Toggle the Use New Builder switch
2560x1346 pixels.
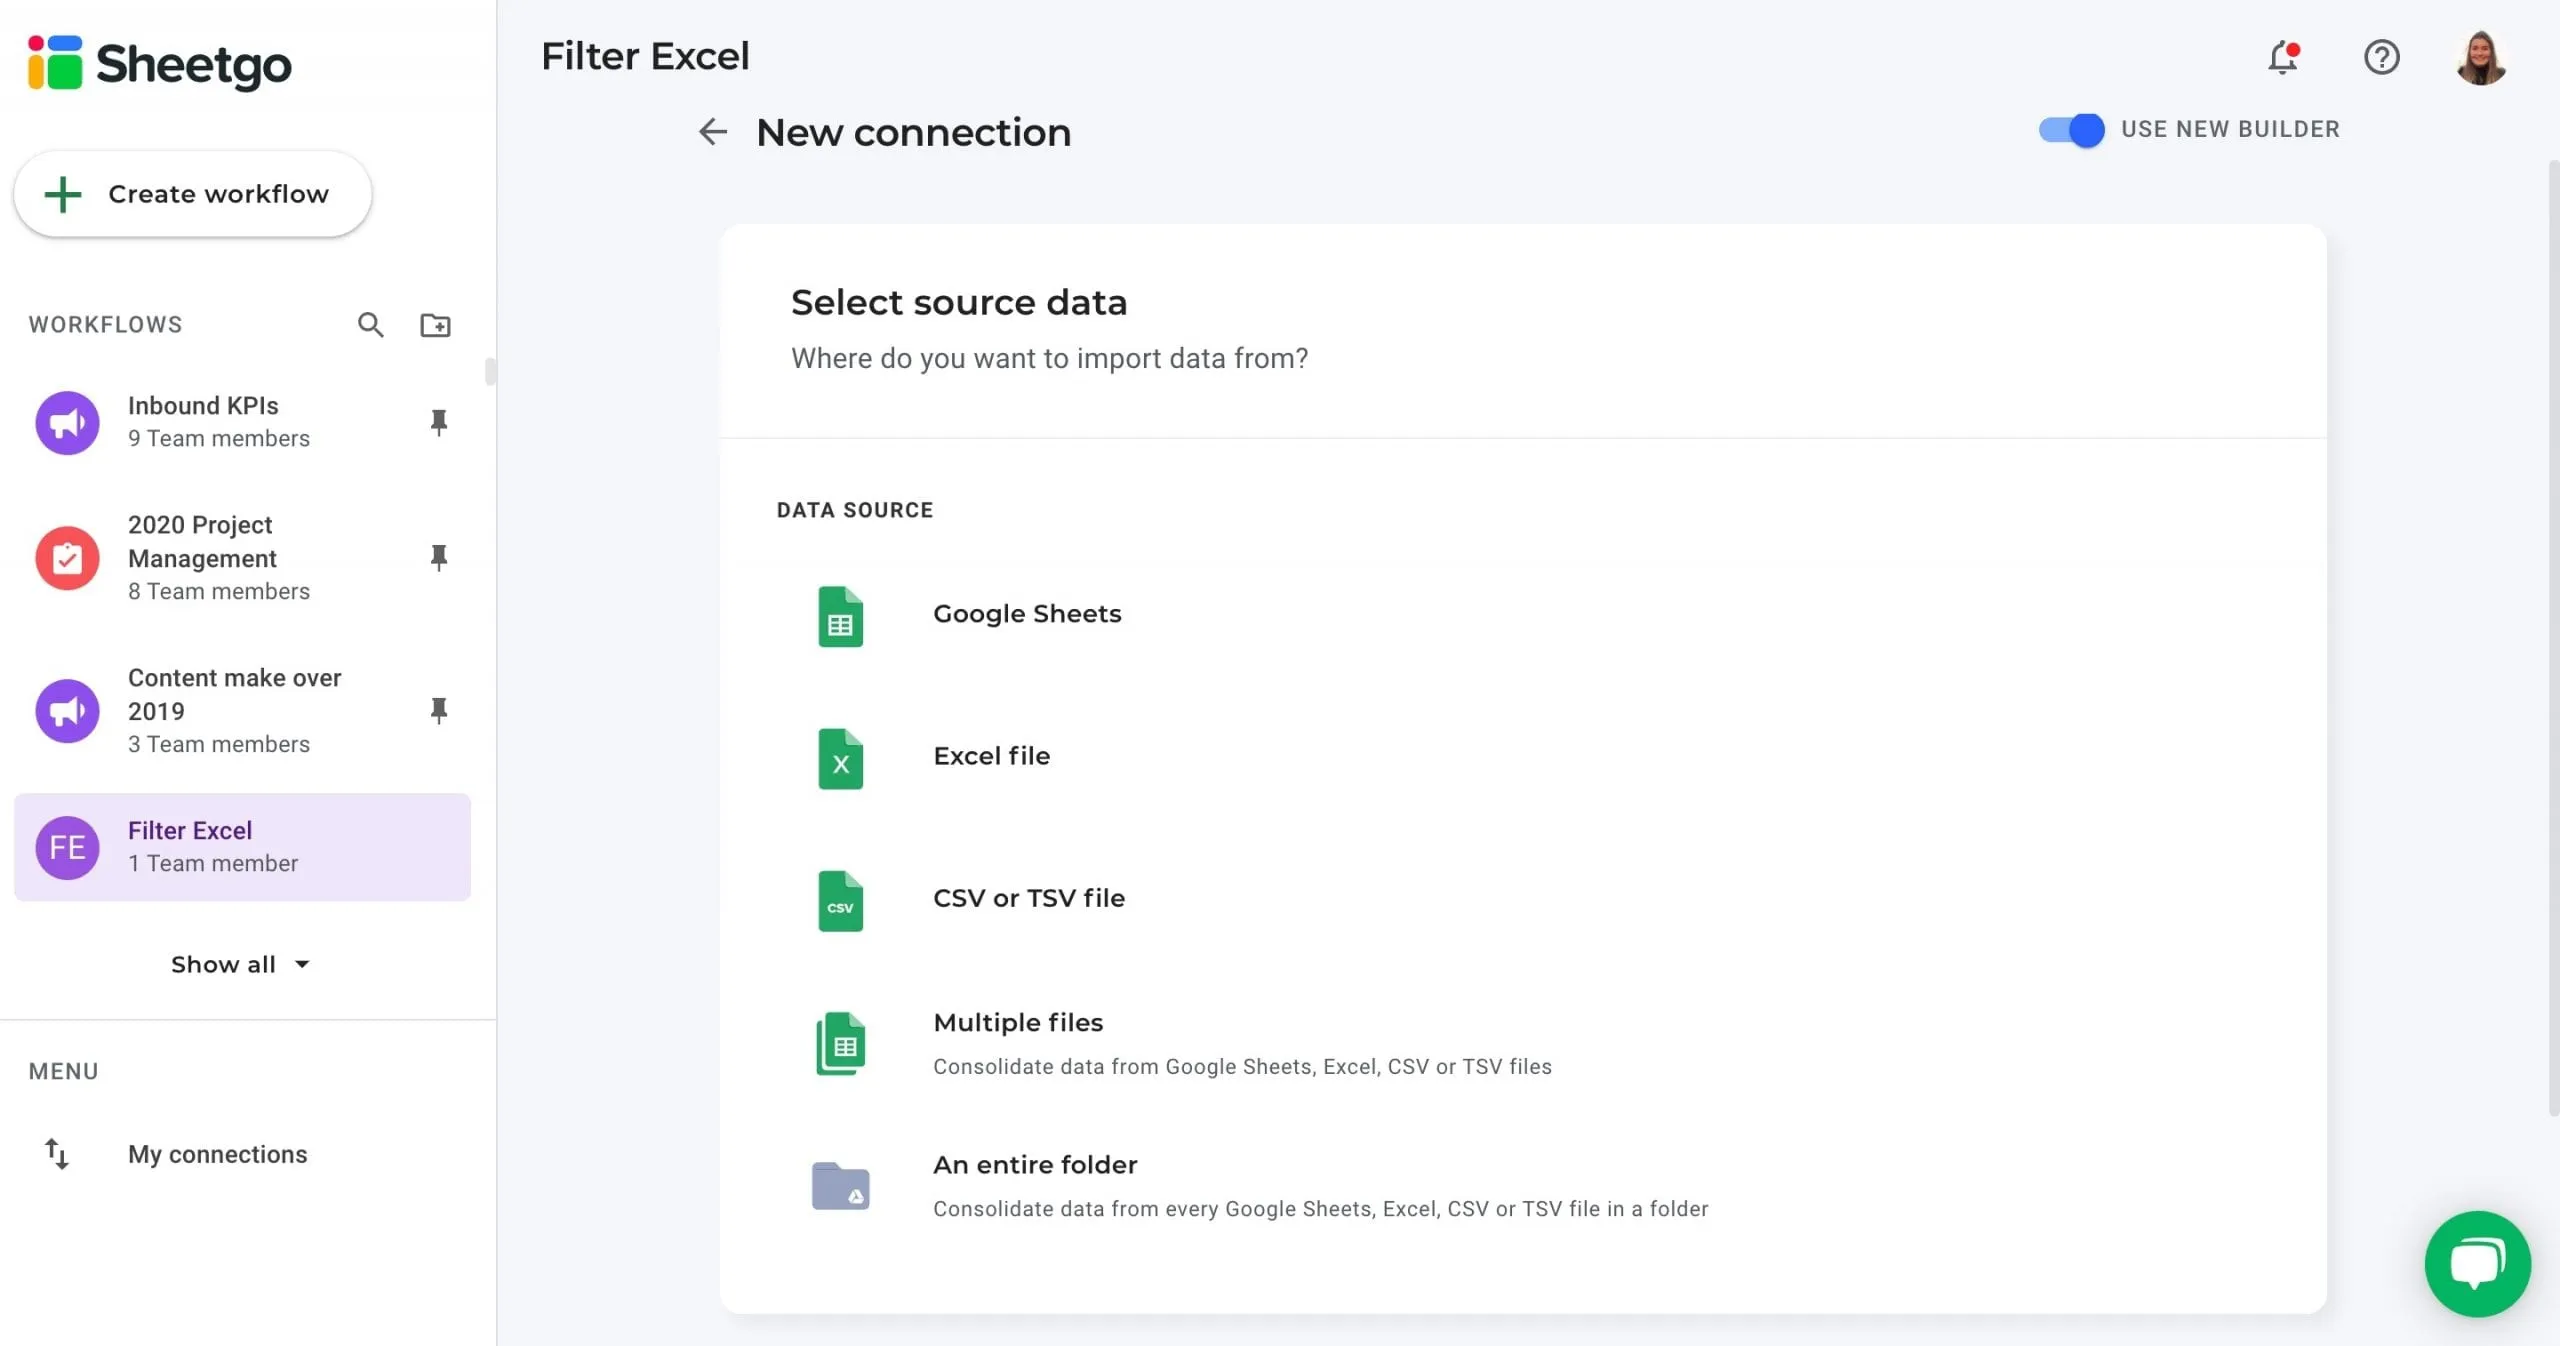(x=2071, y=130)
